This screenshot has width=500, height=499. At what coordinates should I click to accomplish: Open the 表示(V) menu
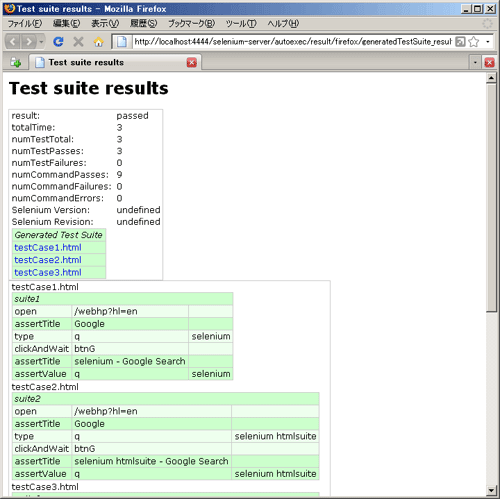pos(105,24)
